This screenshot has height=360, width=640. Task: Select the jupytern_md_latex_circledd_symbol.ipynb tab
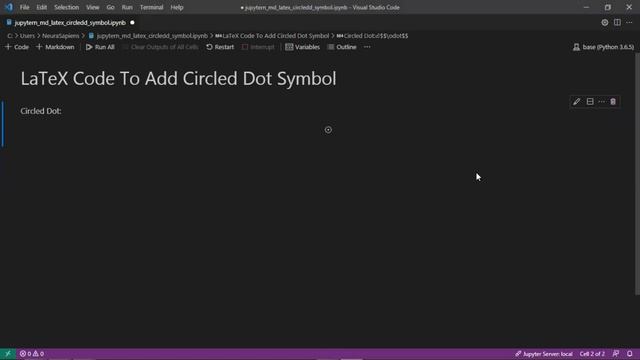pos(70,23)
